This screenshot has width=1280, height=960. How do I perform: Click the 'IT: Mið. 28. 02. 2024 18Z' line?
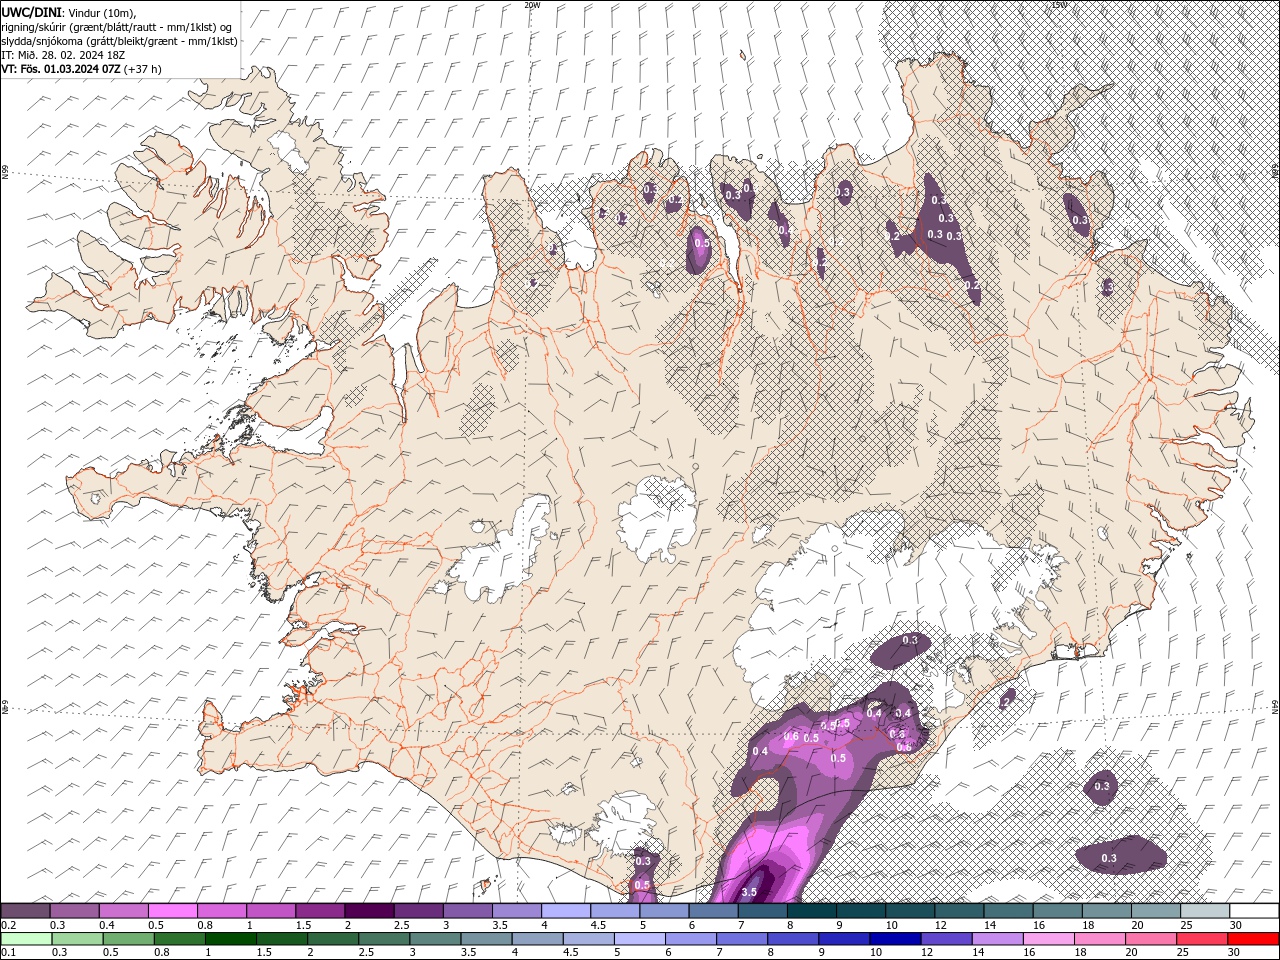[x=61, y=55]
